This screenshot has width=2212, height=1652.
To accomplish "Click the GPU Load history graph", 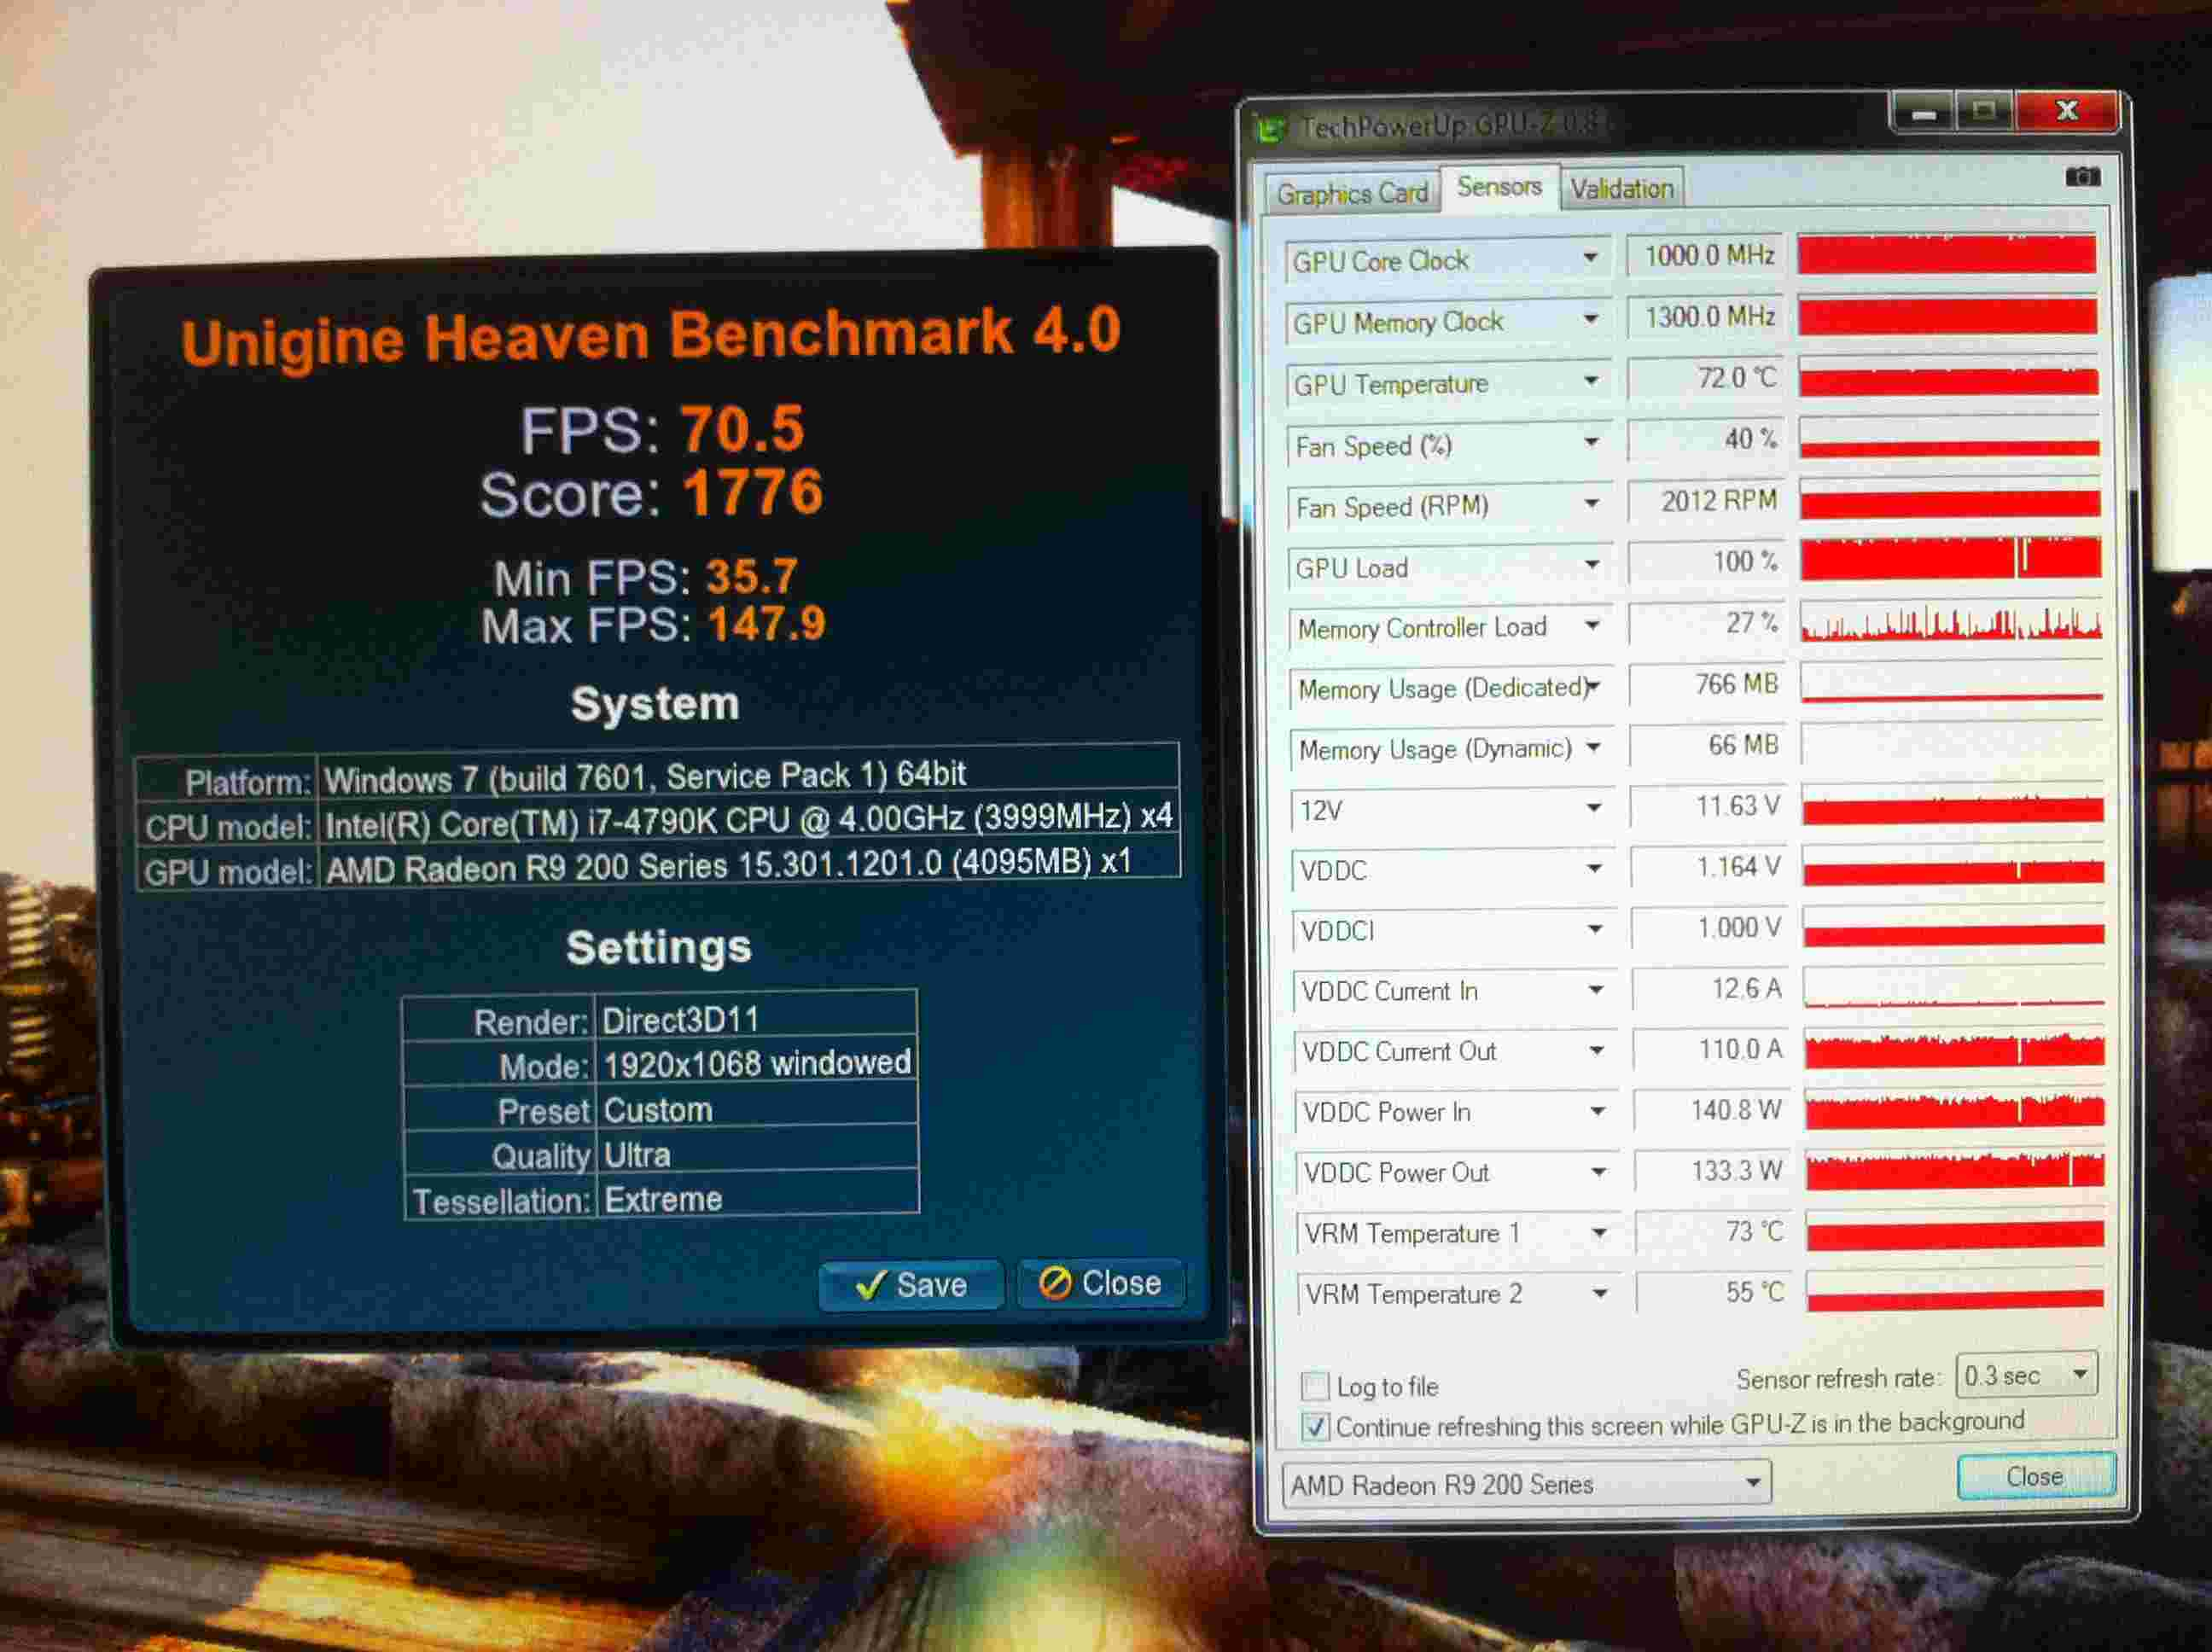I will tap(1950, 560).
